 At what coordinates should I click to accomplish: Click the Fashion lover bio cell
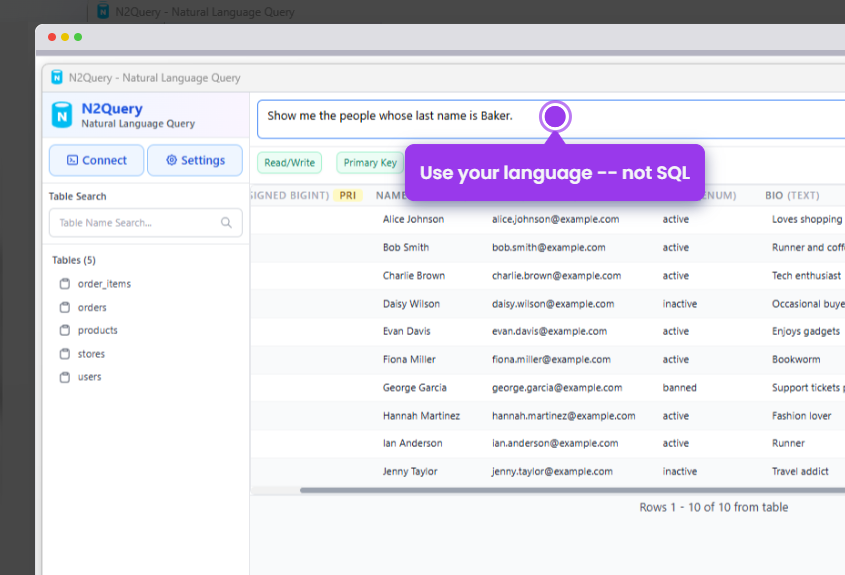pyautogui.click(x=801, y=415)
